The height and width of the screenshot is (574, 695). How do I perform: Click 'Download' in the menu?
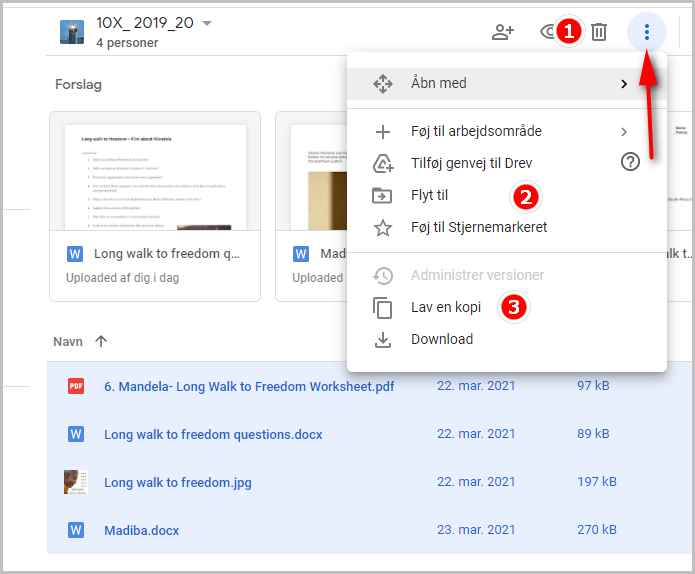coord(507,339)
